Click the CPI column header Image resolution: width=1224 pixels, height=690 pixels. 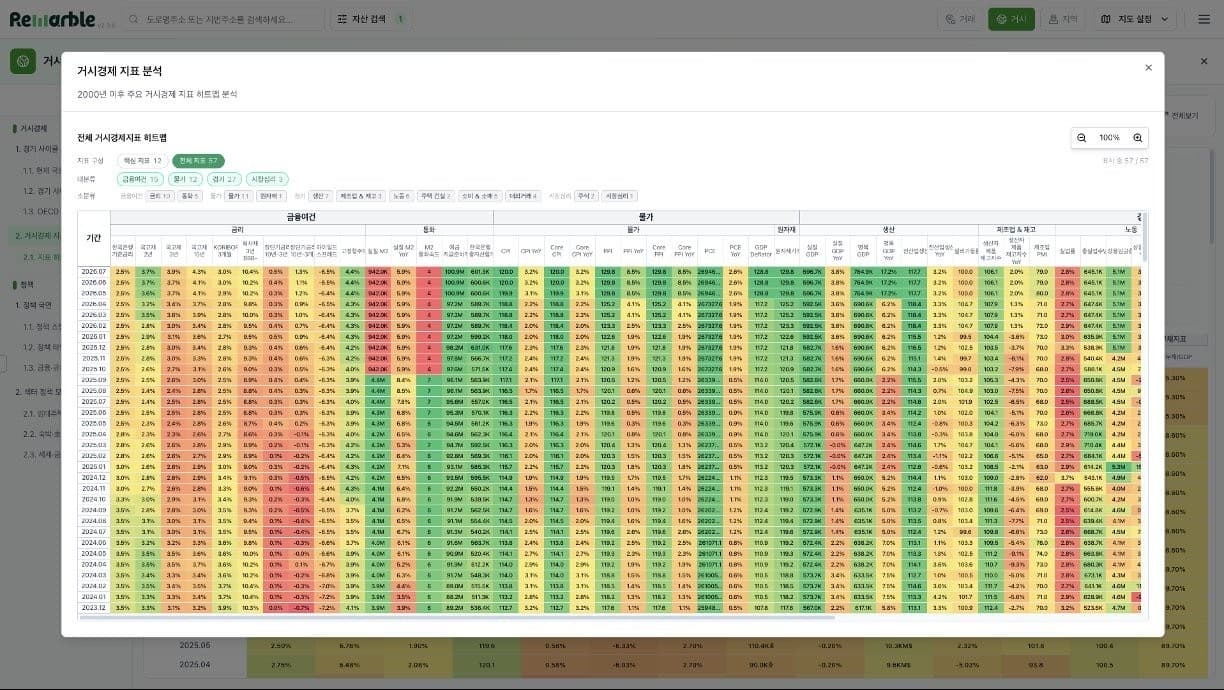[506, 250]
